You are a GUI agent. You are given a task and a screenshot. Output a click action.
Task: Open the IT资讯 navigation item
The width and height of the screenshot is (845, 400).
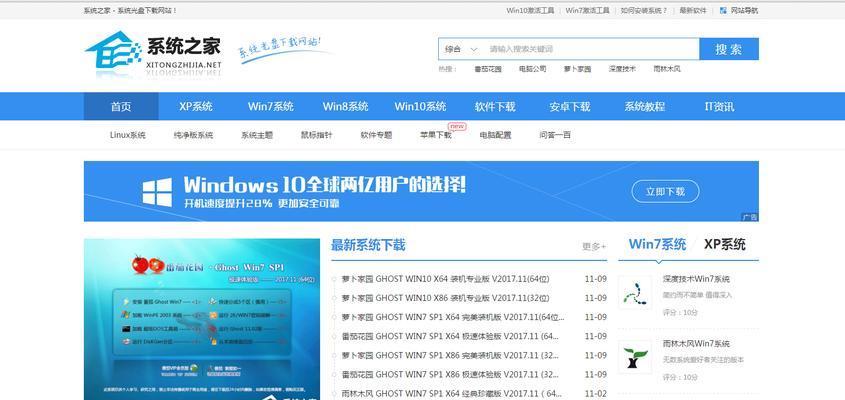pos(719,106)
